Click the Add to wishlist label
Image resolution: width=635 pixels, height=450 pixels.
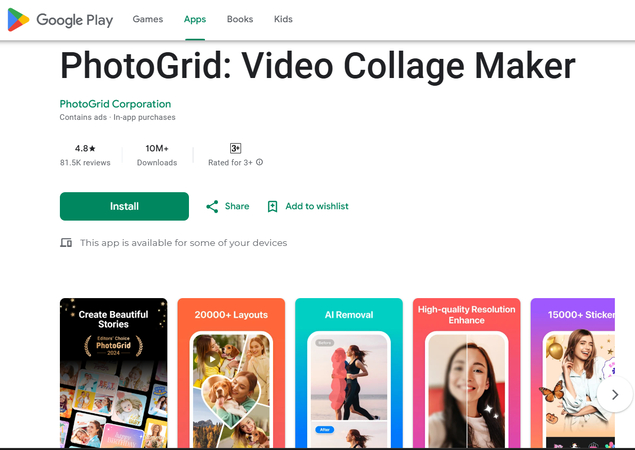click(x=317, y=206)
